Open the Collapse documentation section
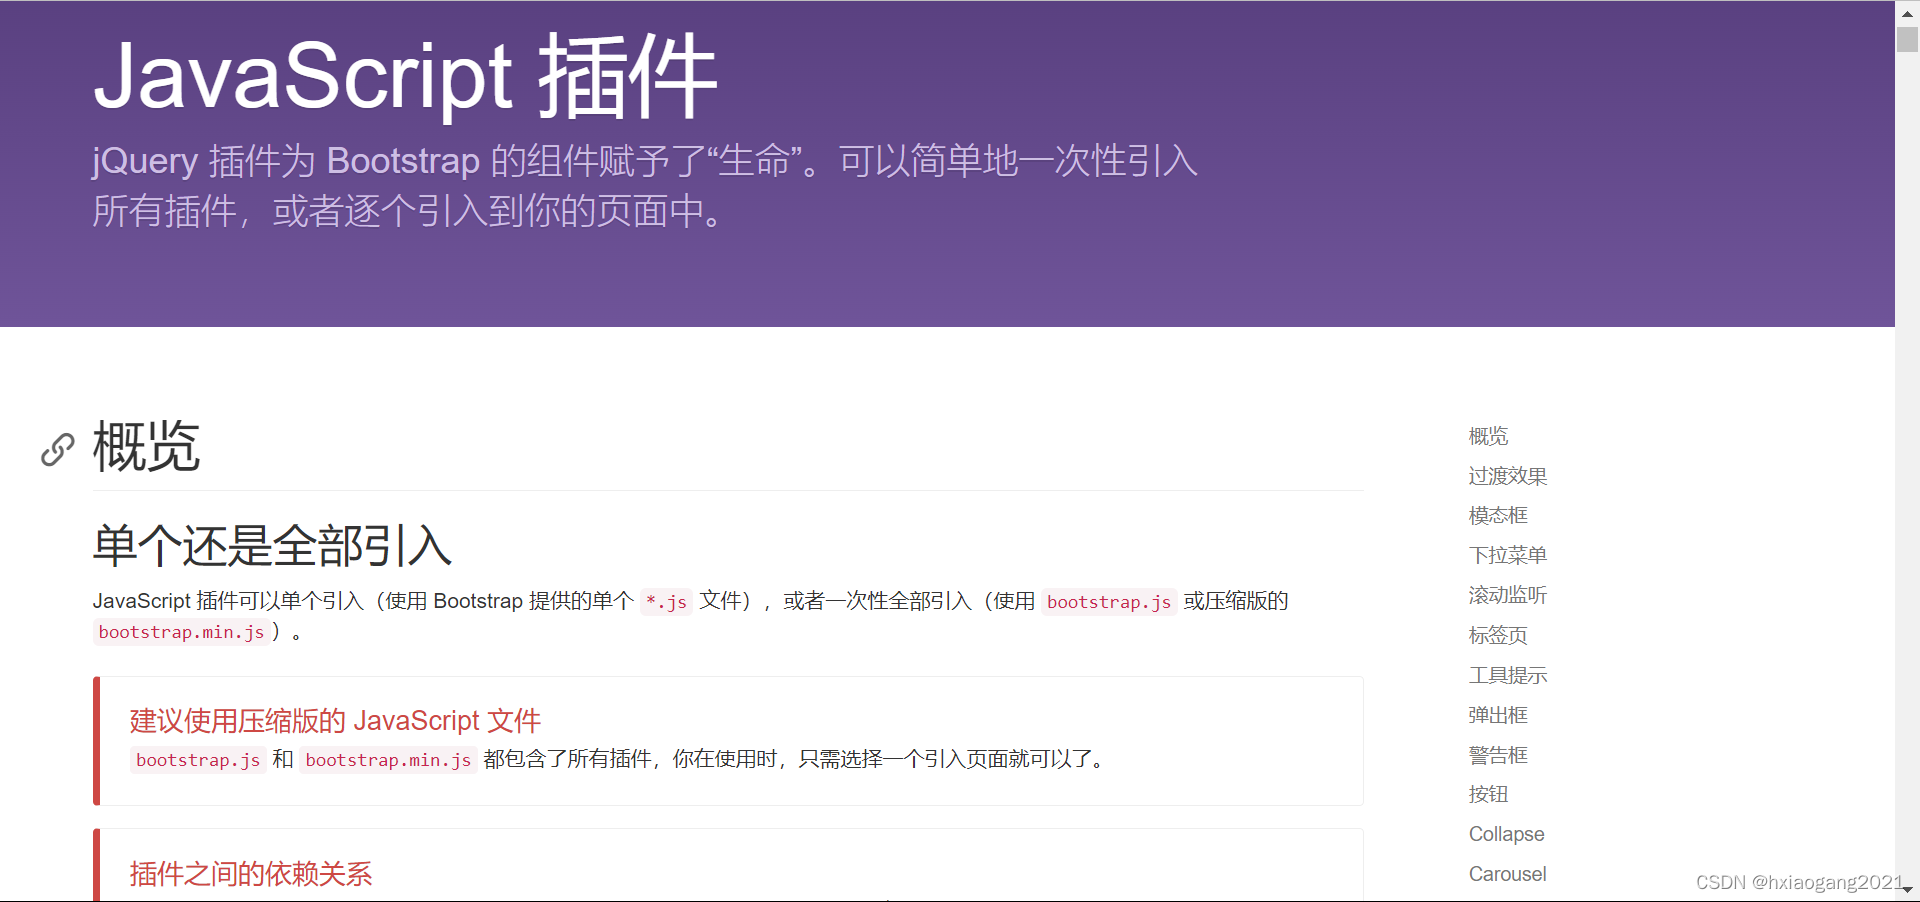Screen dimensions: 1920x902 point(1506,833)
